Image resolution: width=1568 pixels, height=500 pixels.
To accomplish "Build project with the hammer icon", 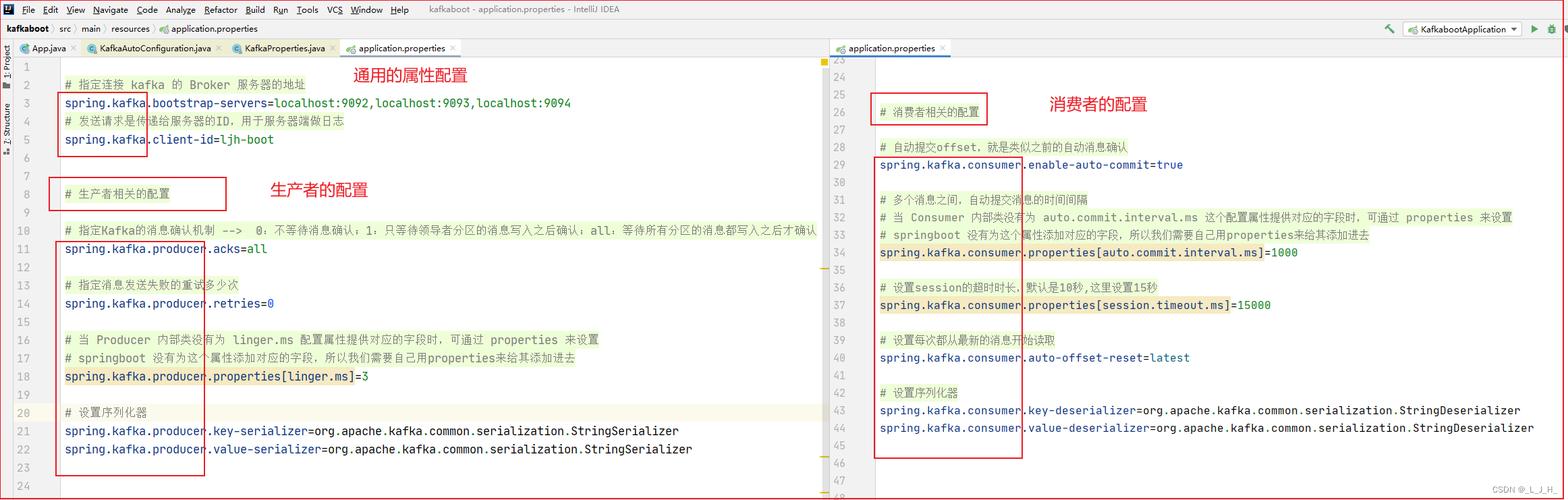I will (1389, 29).
